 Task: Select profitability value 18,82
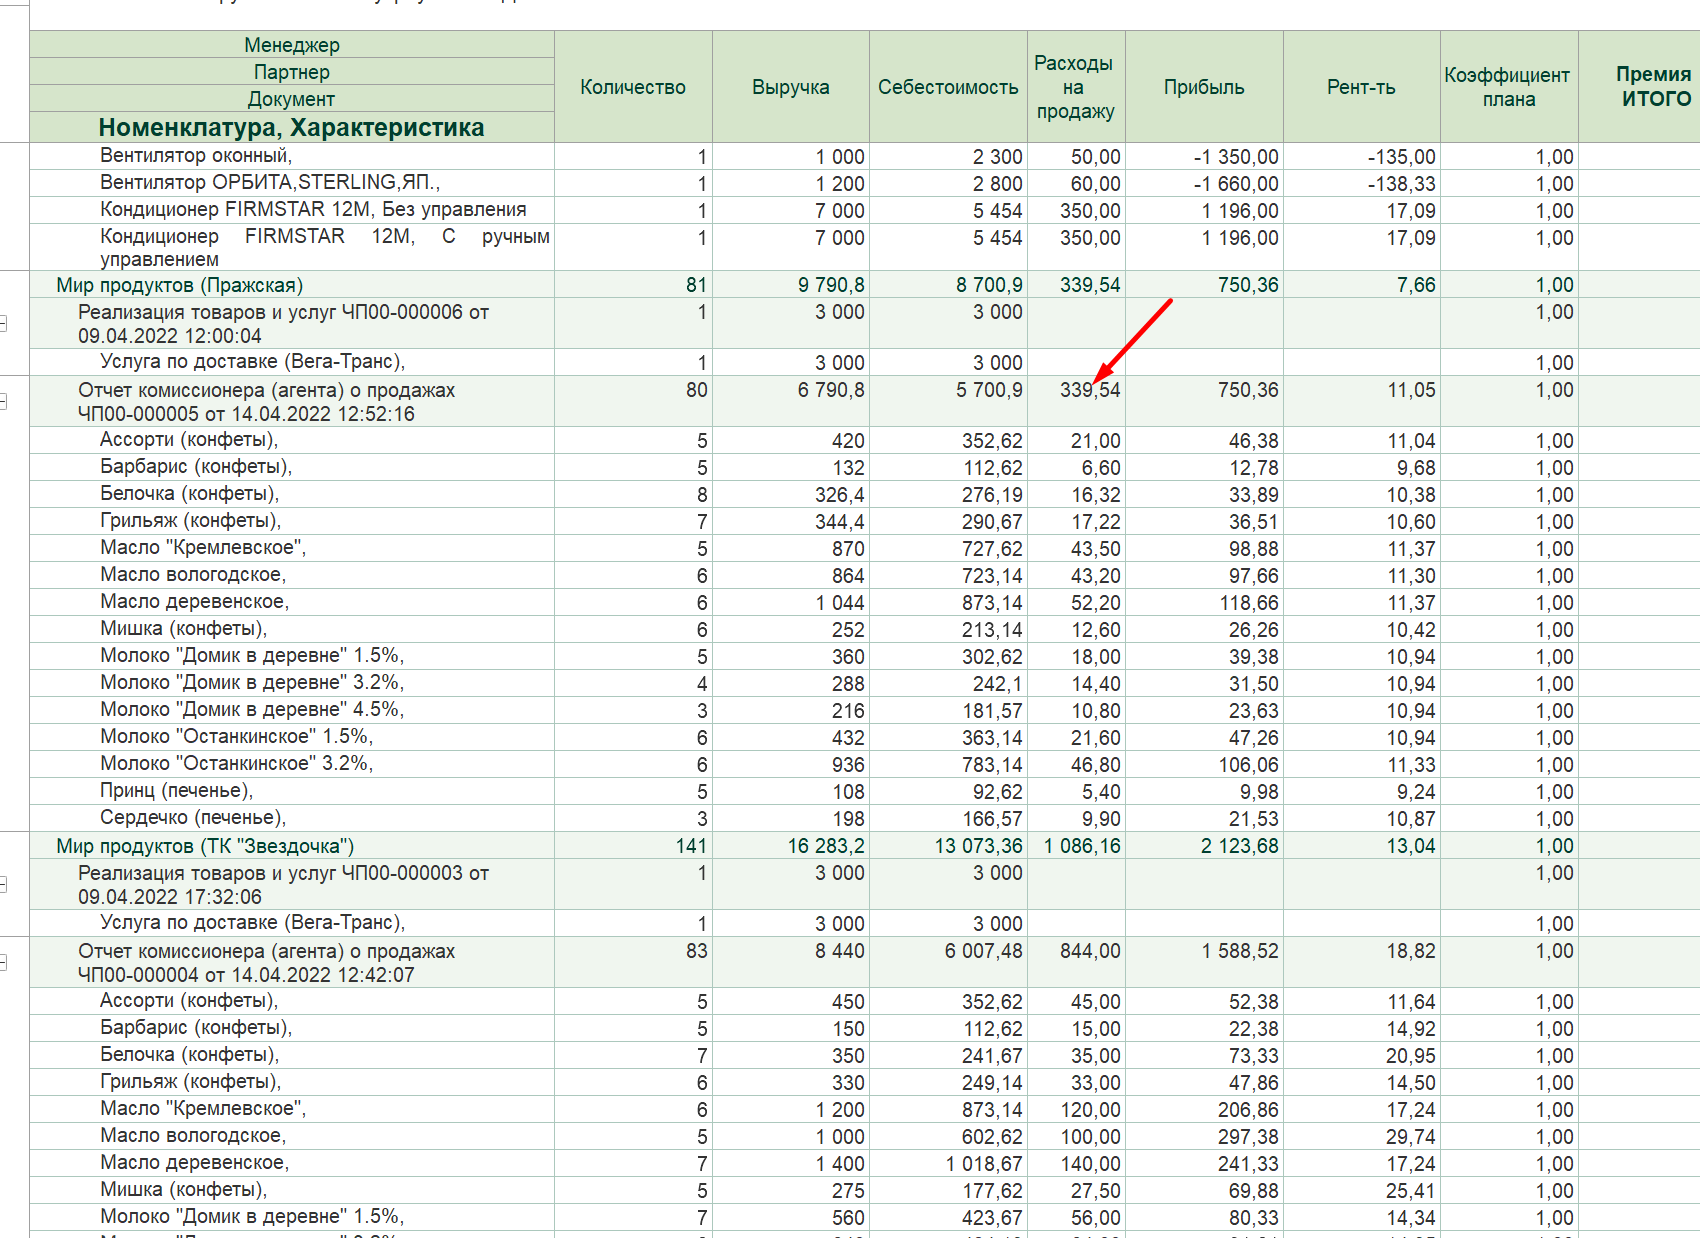(x=1411, y=951)
